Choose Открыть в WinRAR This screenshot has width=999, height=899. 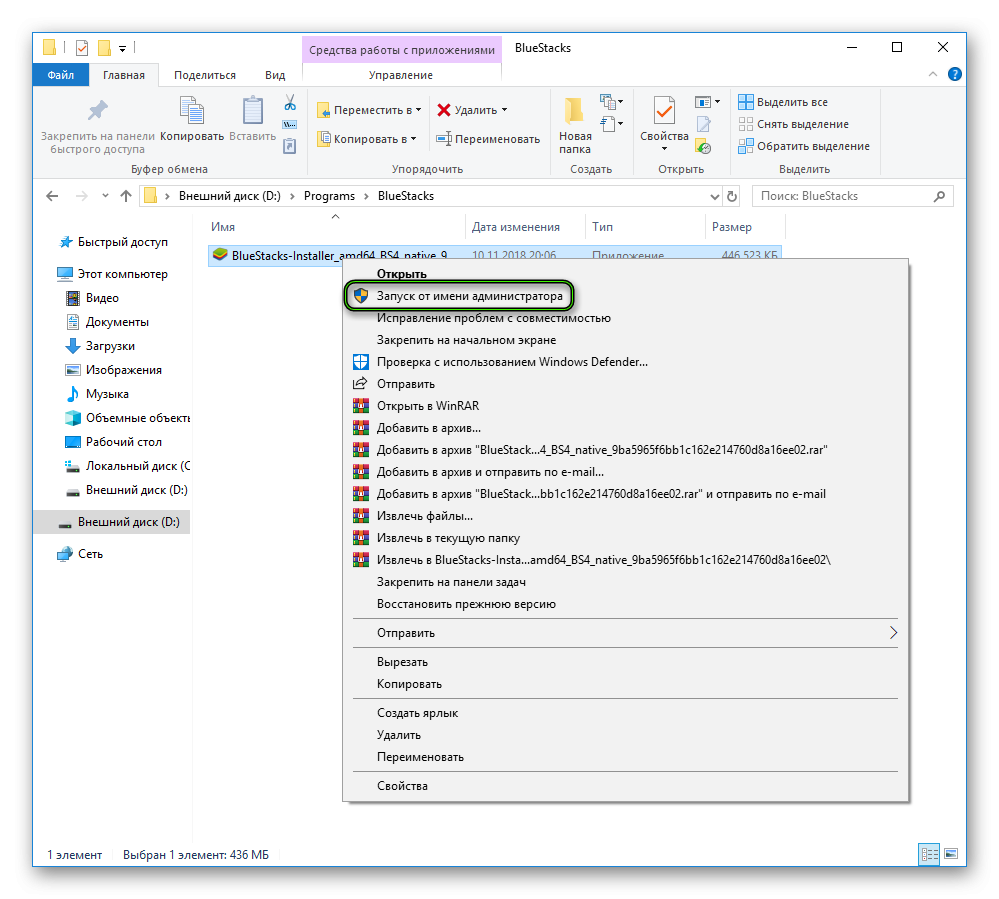428,406
